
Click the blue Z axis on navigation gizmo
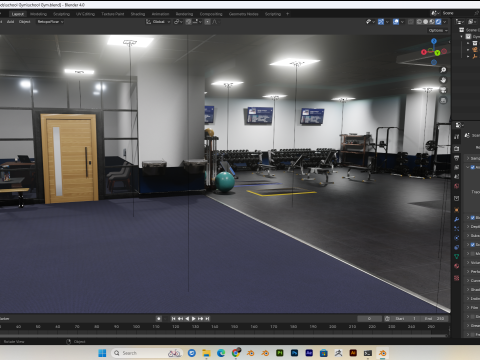point(434,41)
